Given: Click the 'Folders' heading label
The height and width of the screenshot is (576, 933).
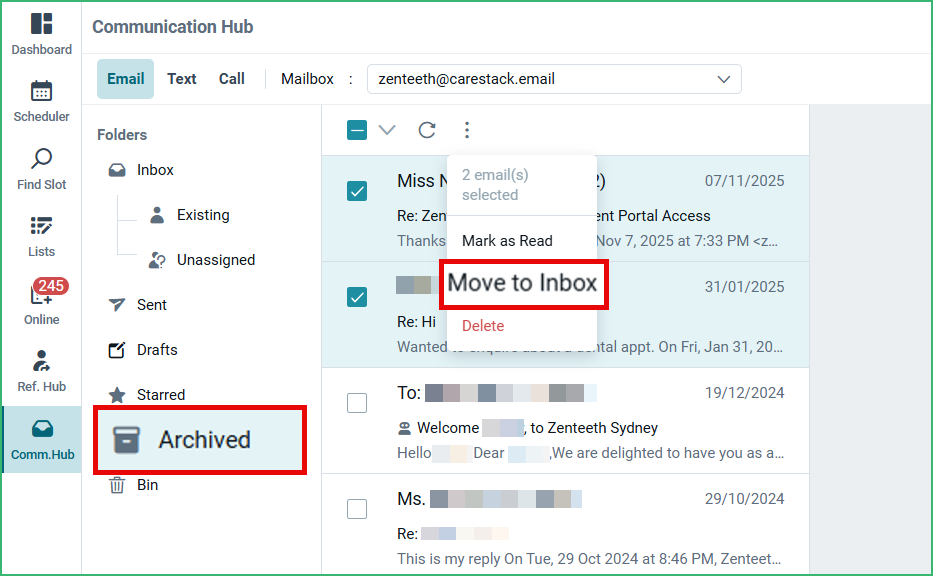Looking at the screenshot, I should (x=122, y=135).
